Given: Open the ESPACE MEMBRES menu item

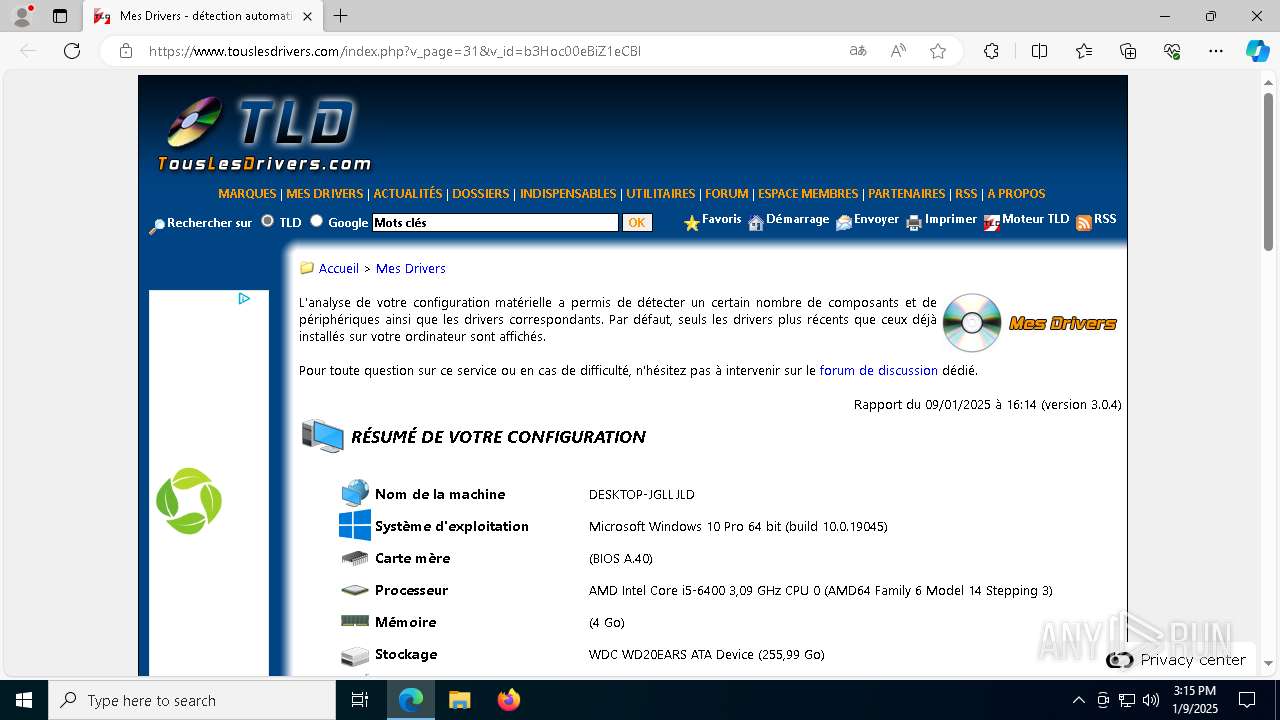Looking at the screenshot, I should pos(808,194).
